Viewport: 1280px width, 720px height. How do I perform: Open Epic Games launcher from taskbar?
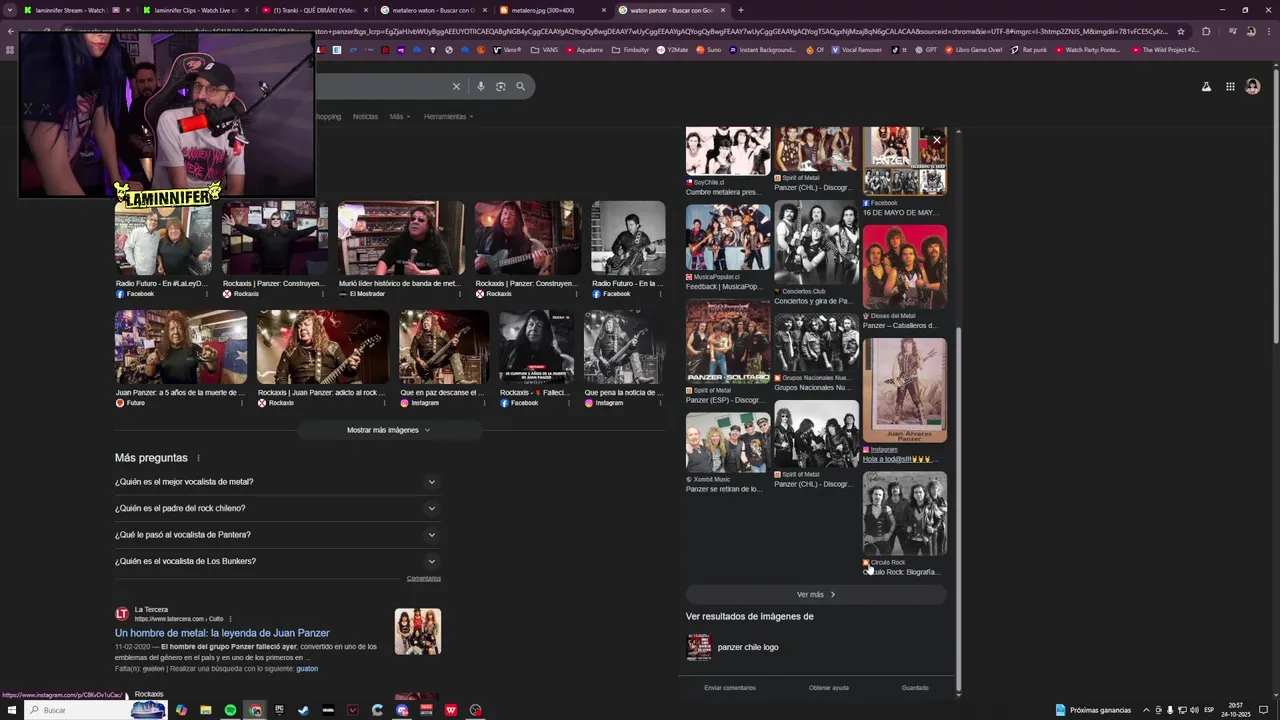[x=279, y=710]
